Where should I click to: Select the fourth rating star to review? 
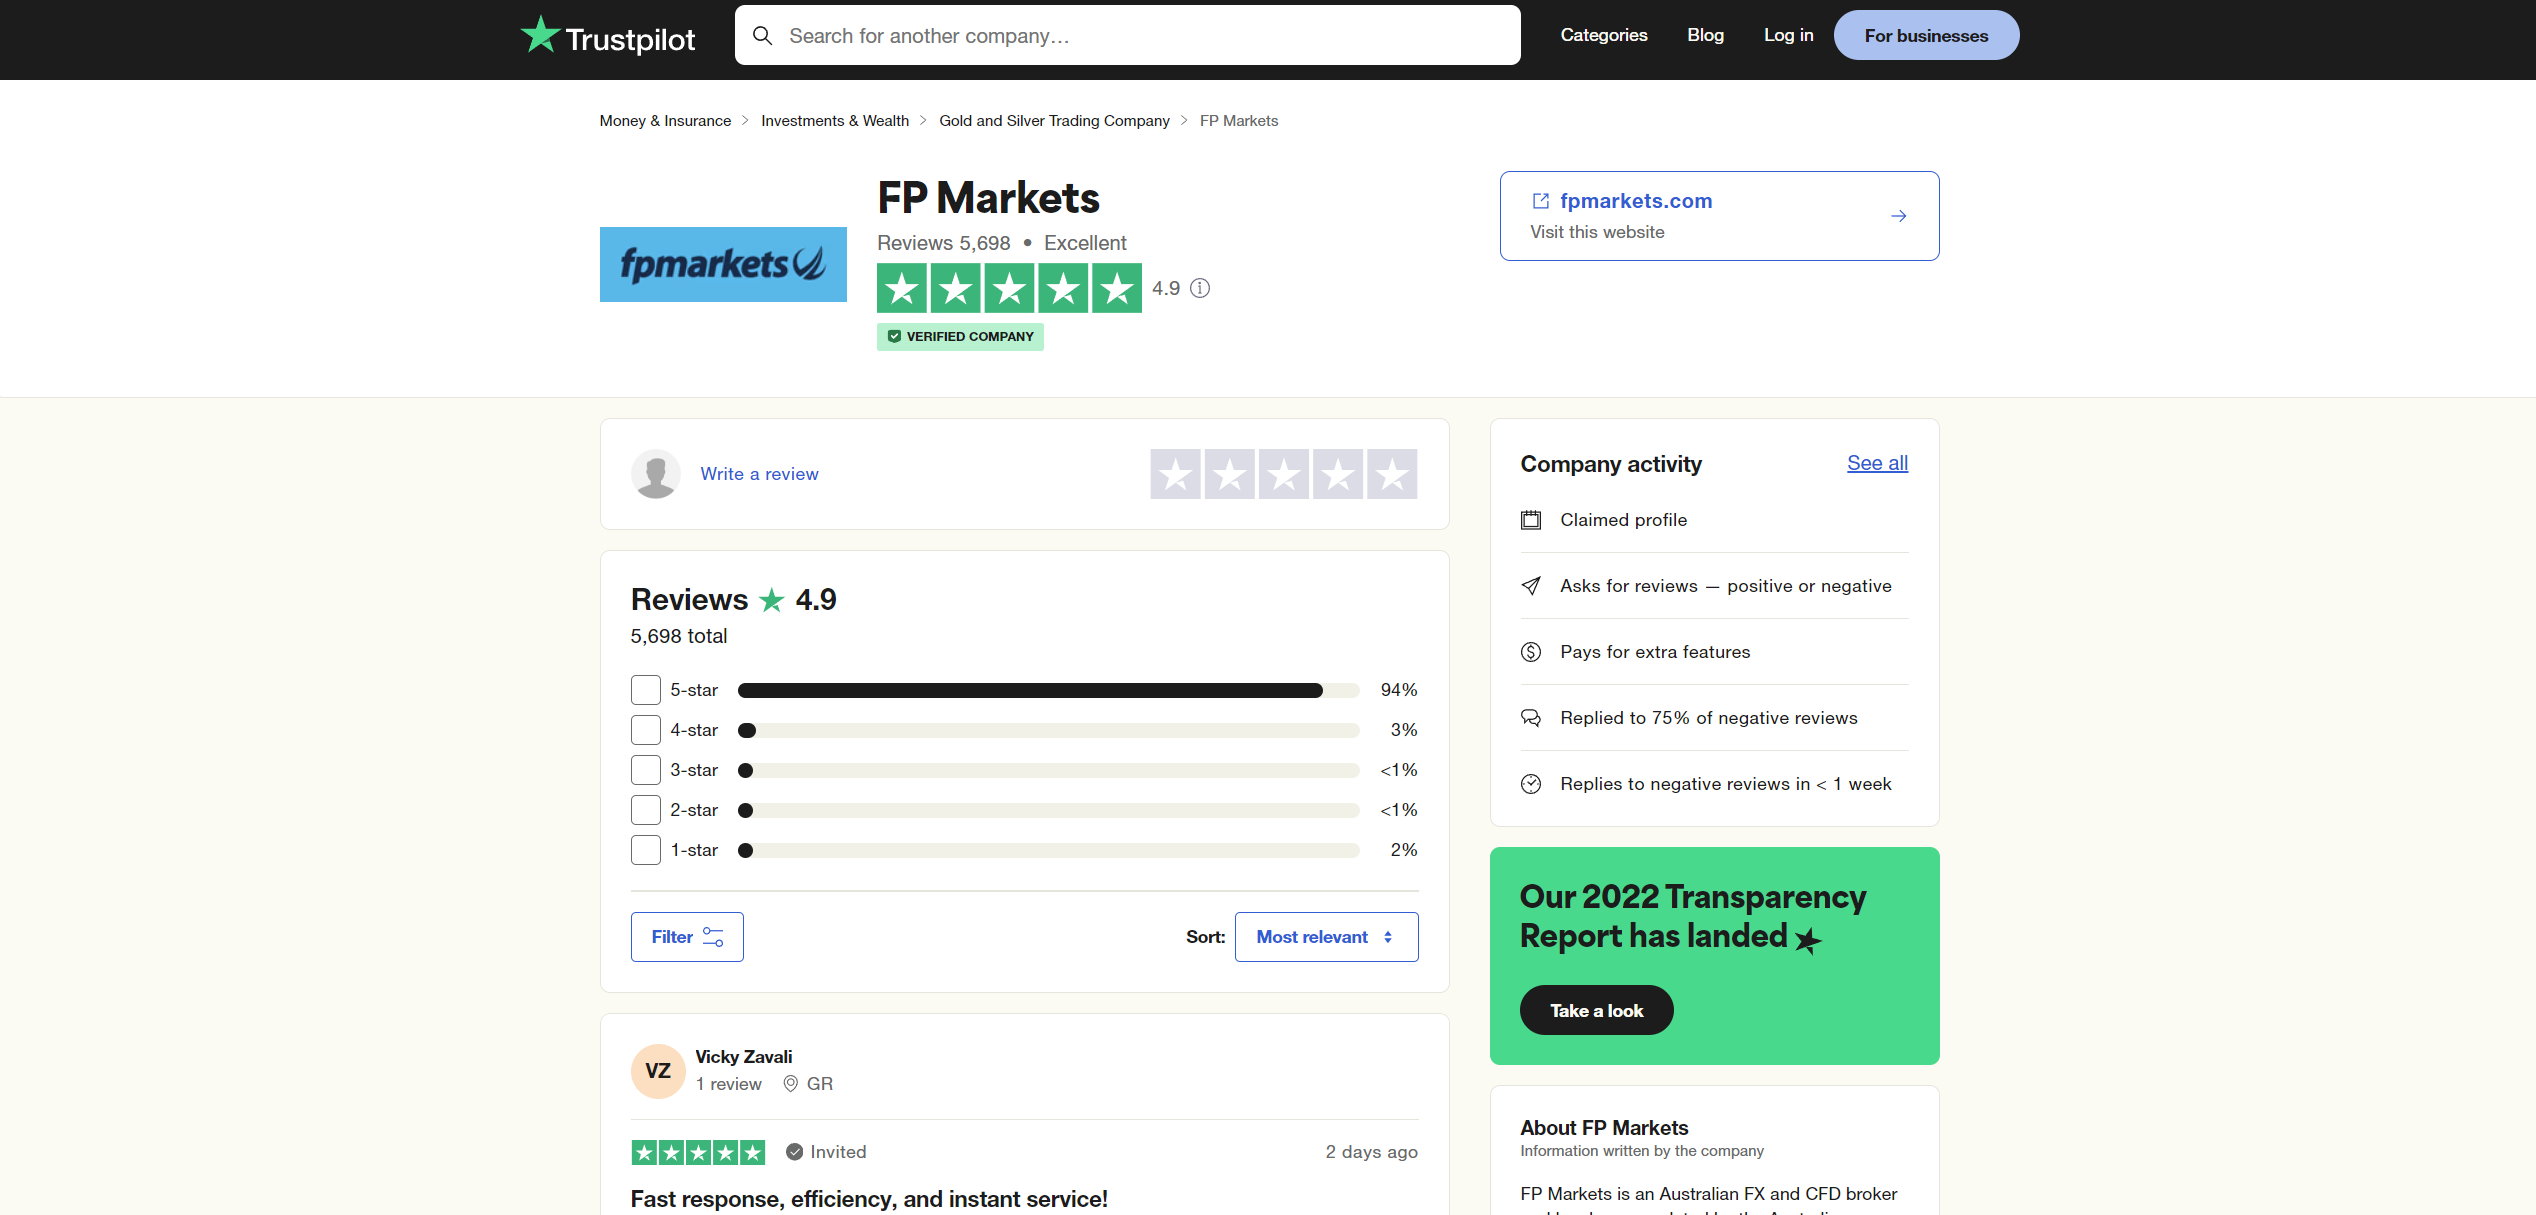[x=1338, y=474]
